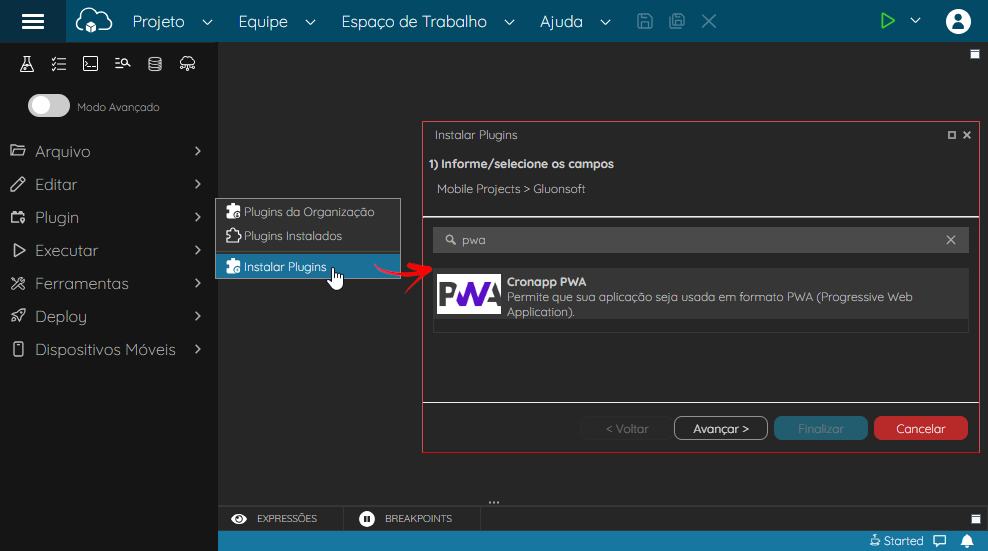Click the Started status indicator
Image resolution: width=988 pixels, height=551 pixels.
pos(896,541)
